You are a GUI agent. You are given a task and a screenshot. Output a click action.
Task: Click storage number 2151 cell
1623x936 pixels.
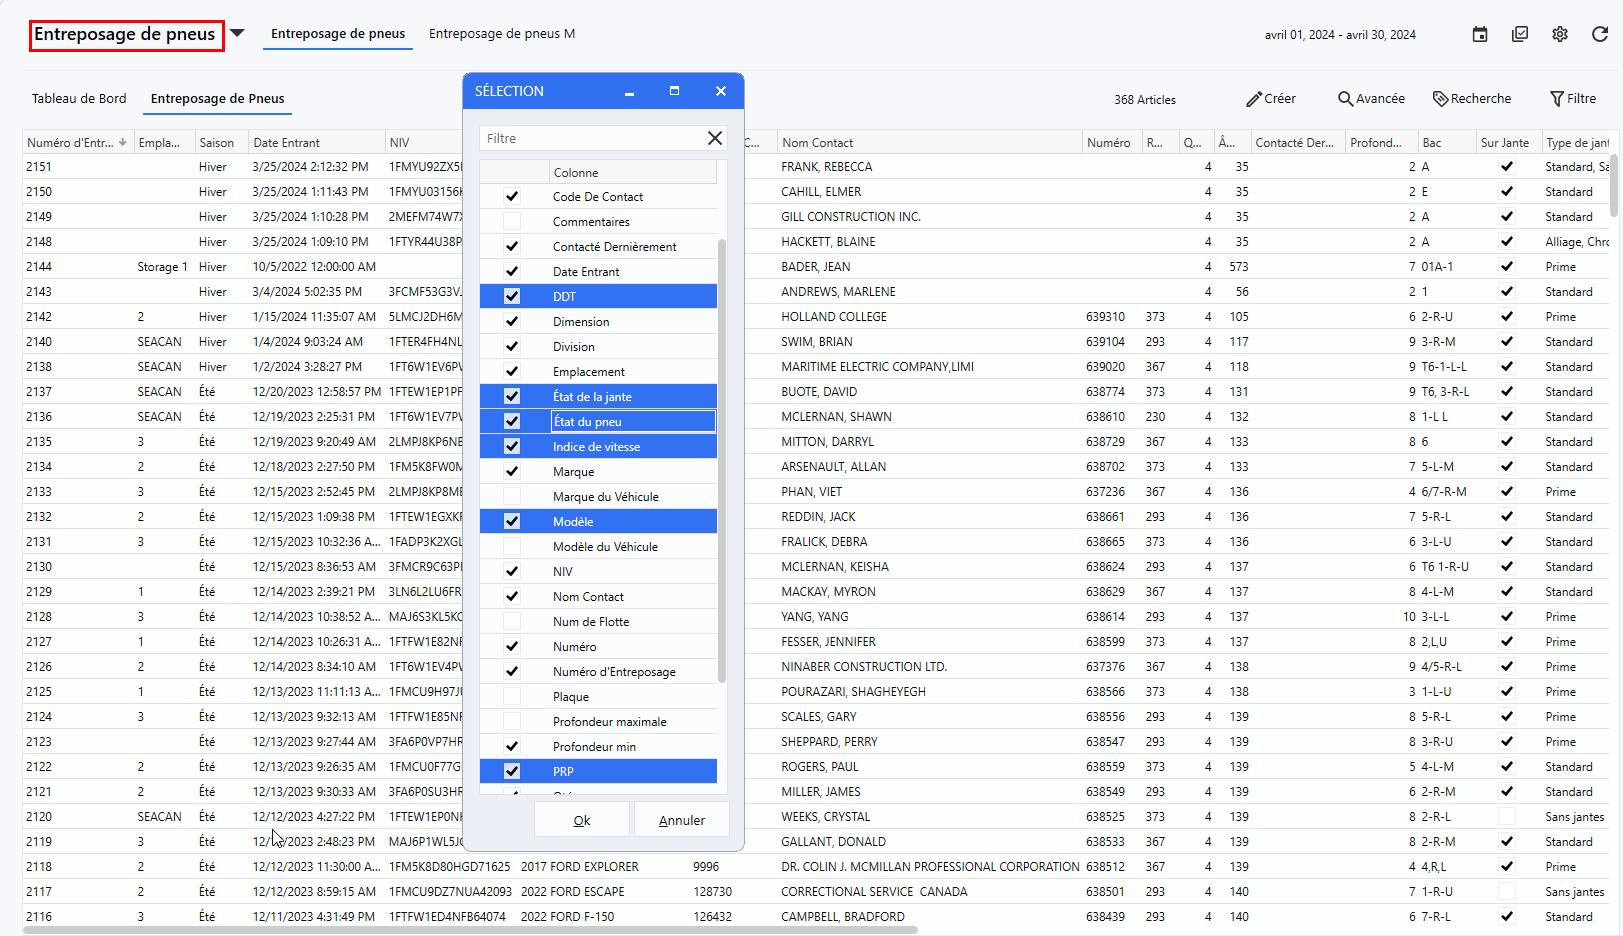pyautogui.click(x=39, y=167)
